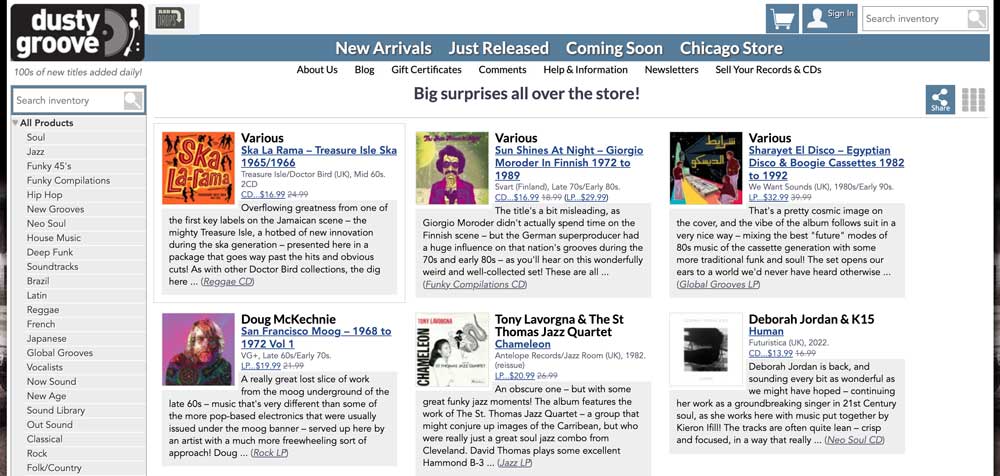This screenshot has width=1000, height=476.
Task: Focus the sidebar Search inventory field
Action: click(x=66, y=100)
